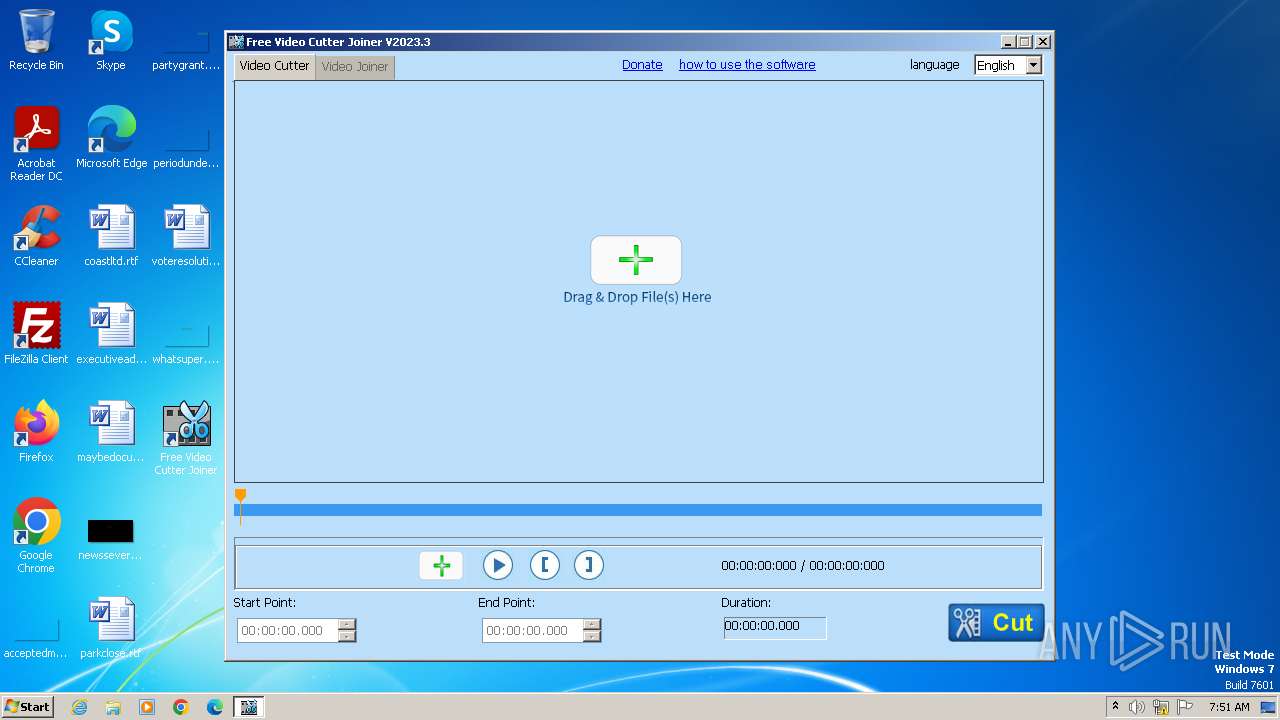Show hidden system tray icons arrow
This screenshot has width=1280, height=720.
pyautogui.click(x=1116, y=707)
